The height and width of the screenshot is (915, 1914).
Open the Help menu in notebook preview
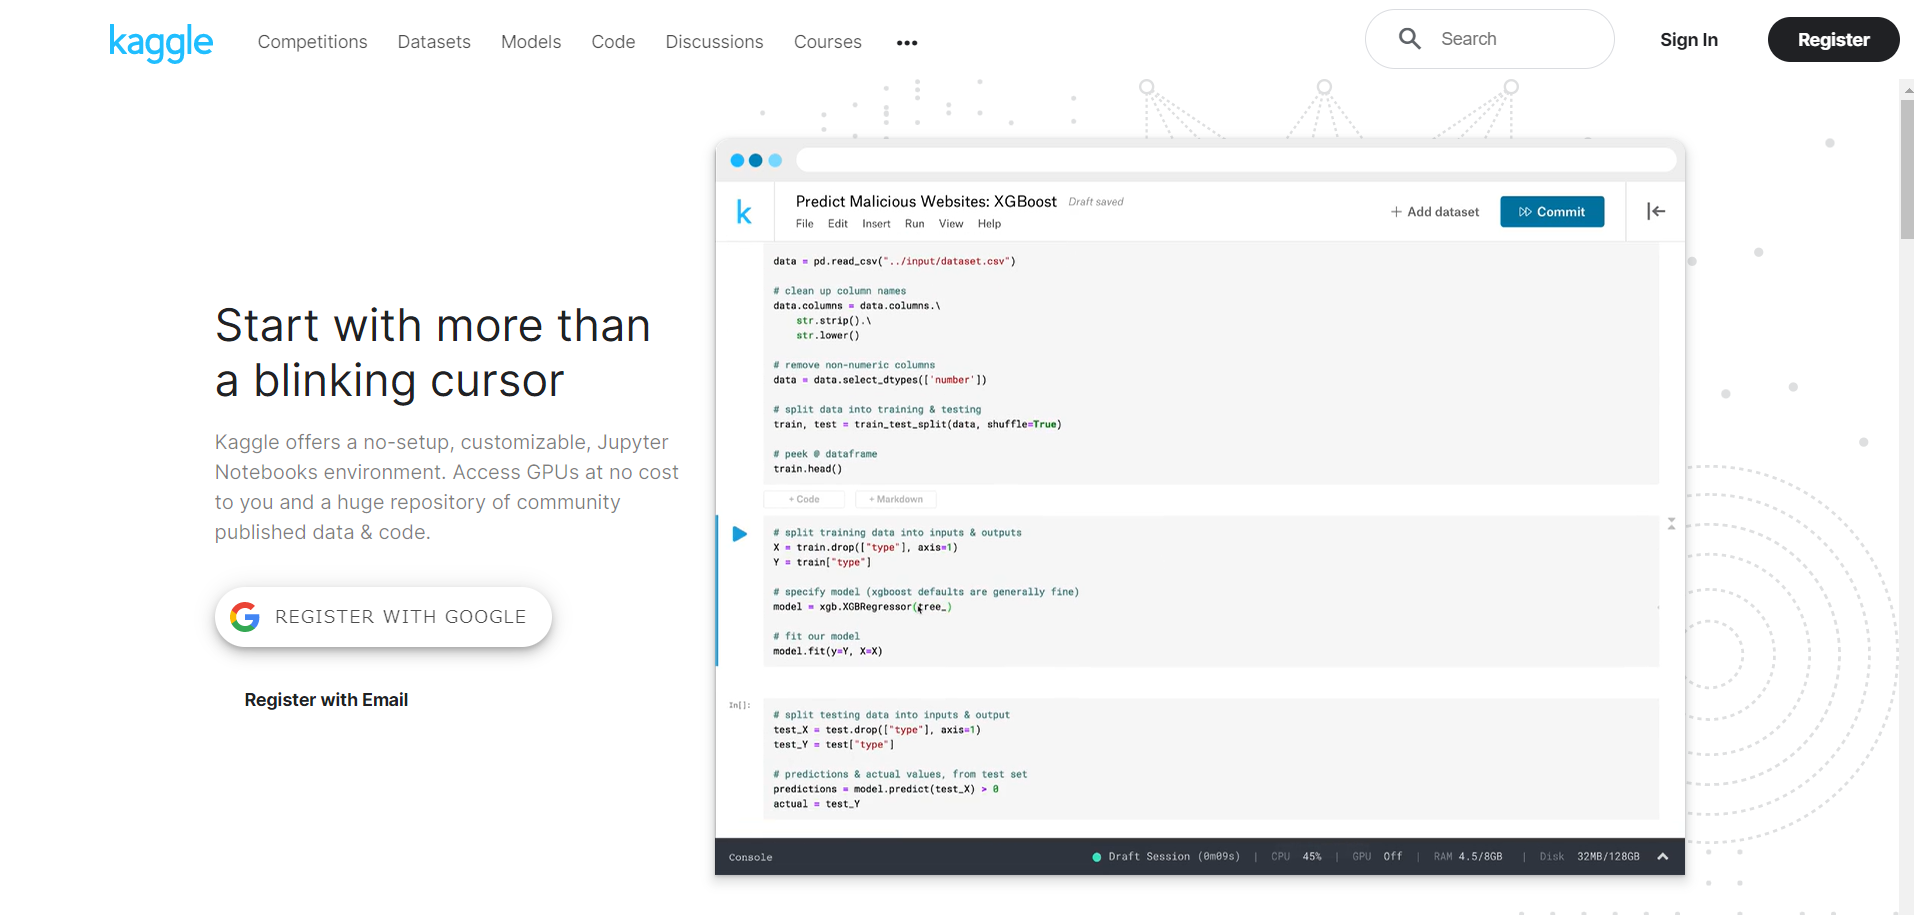[x=989, y=224]
